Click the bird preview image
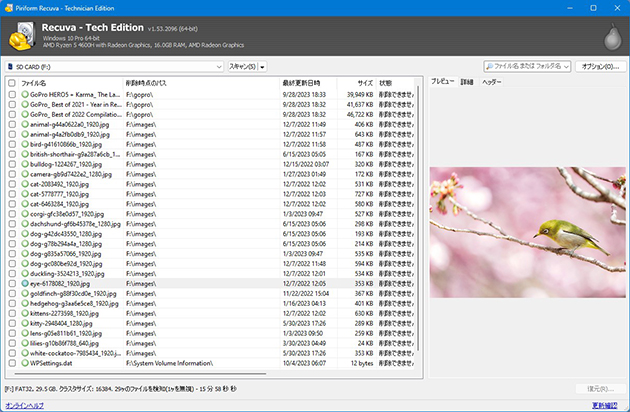Viewport: 630px width, 412px height. (x=527, y=232)
